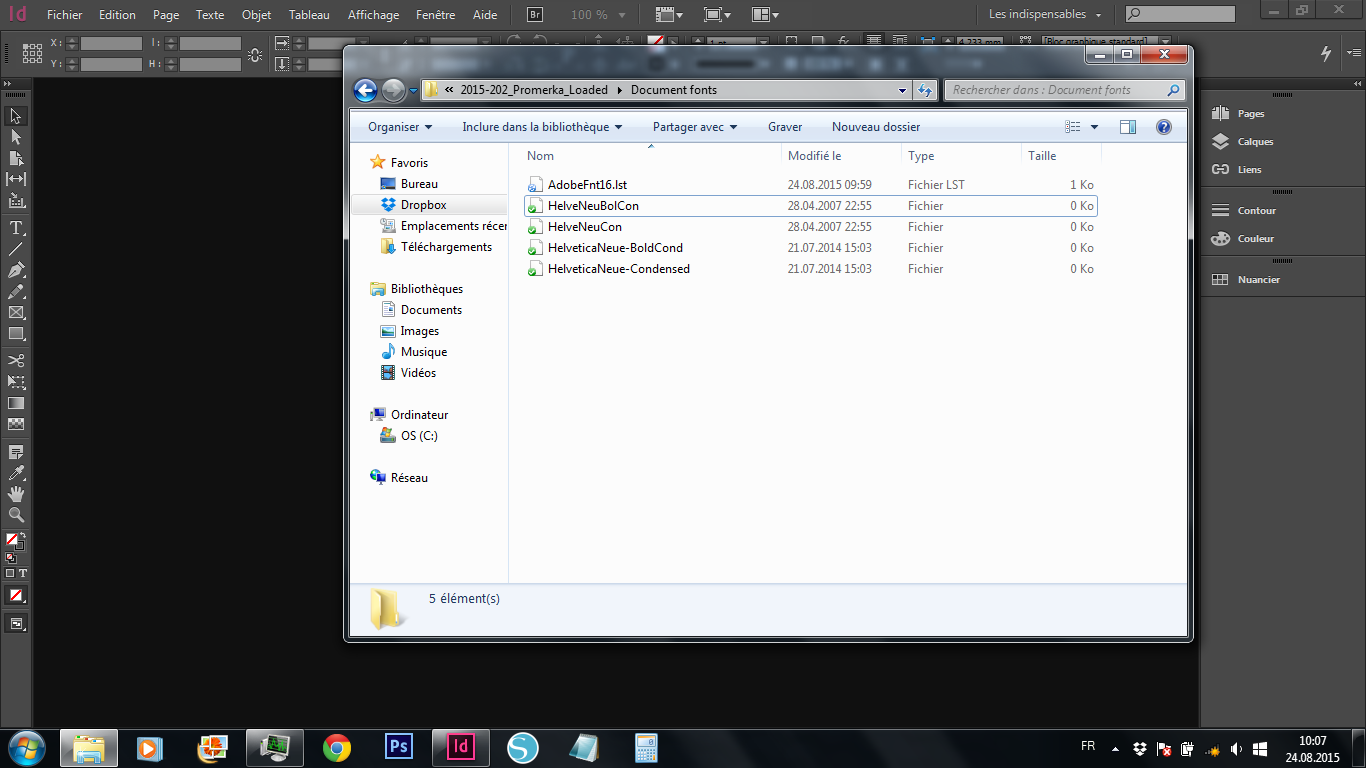
Task: Open Adobe Bridge via Br button
Action: pyautogui.click(x=535, y=15)
